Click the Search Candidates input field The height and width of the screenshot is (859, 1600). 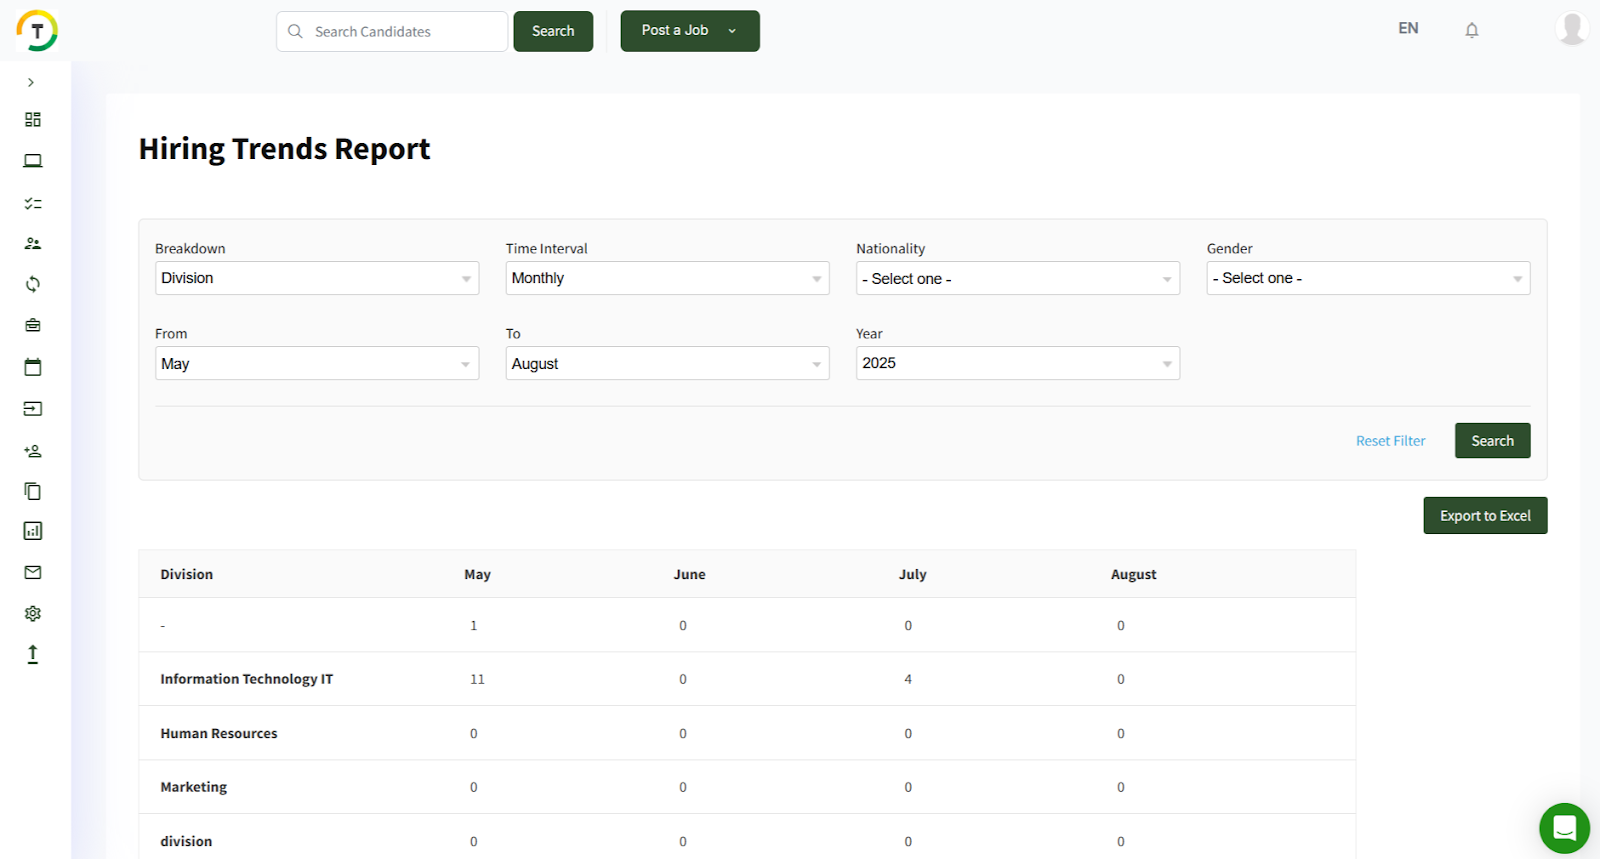pos(403,32)
